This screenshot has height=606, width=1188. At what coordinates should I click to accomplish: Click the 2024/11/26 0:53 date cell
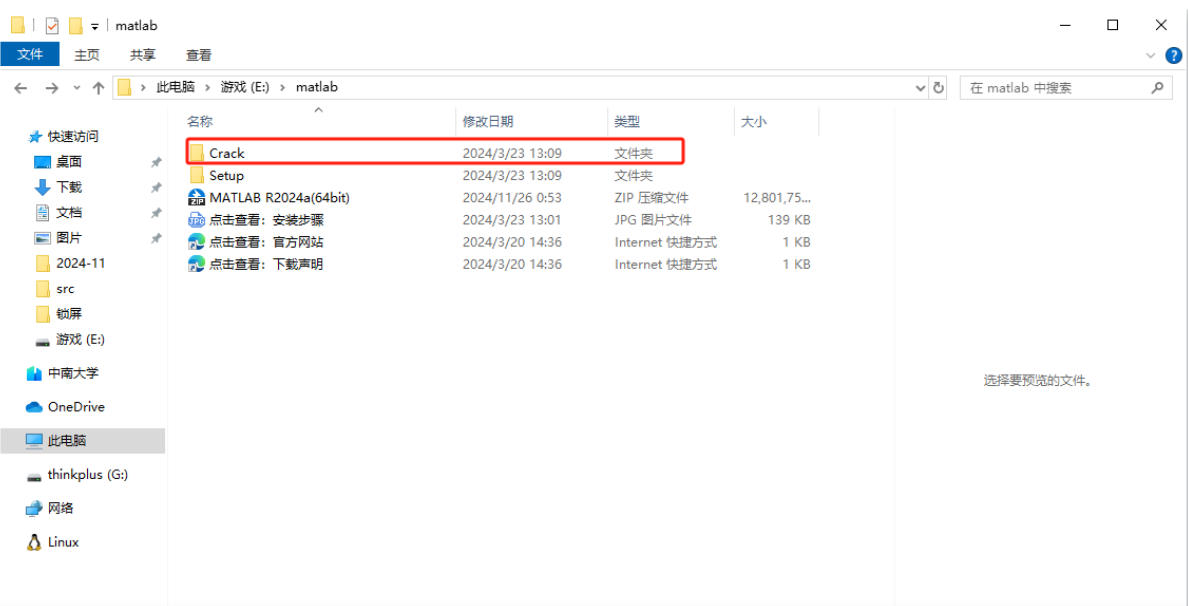(512, 198)
